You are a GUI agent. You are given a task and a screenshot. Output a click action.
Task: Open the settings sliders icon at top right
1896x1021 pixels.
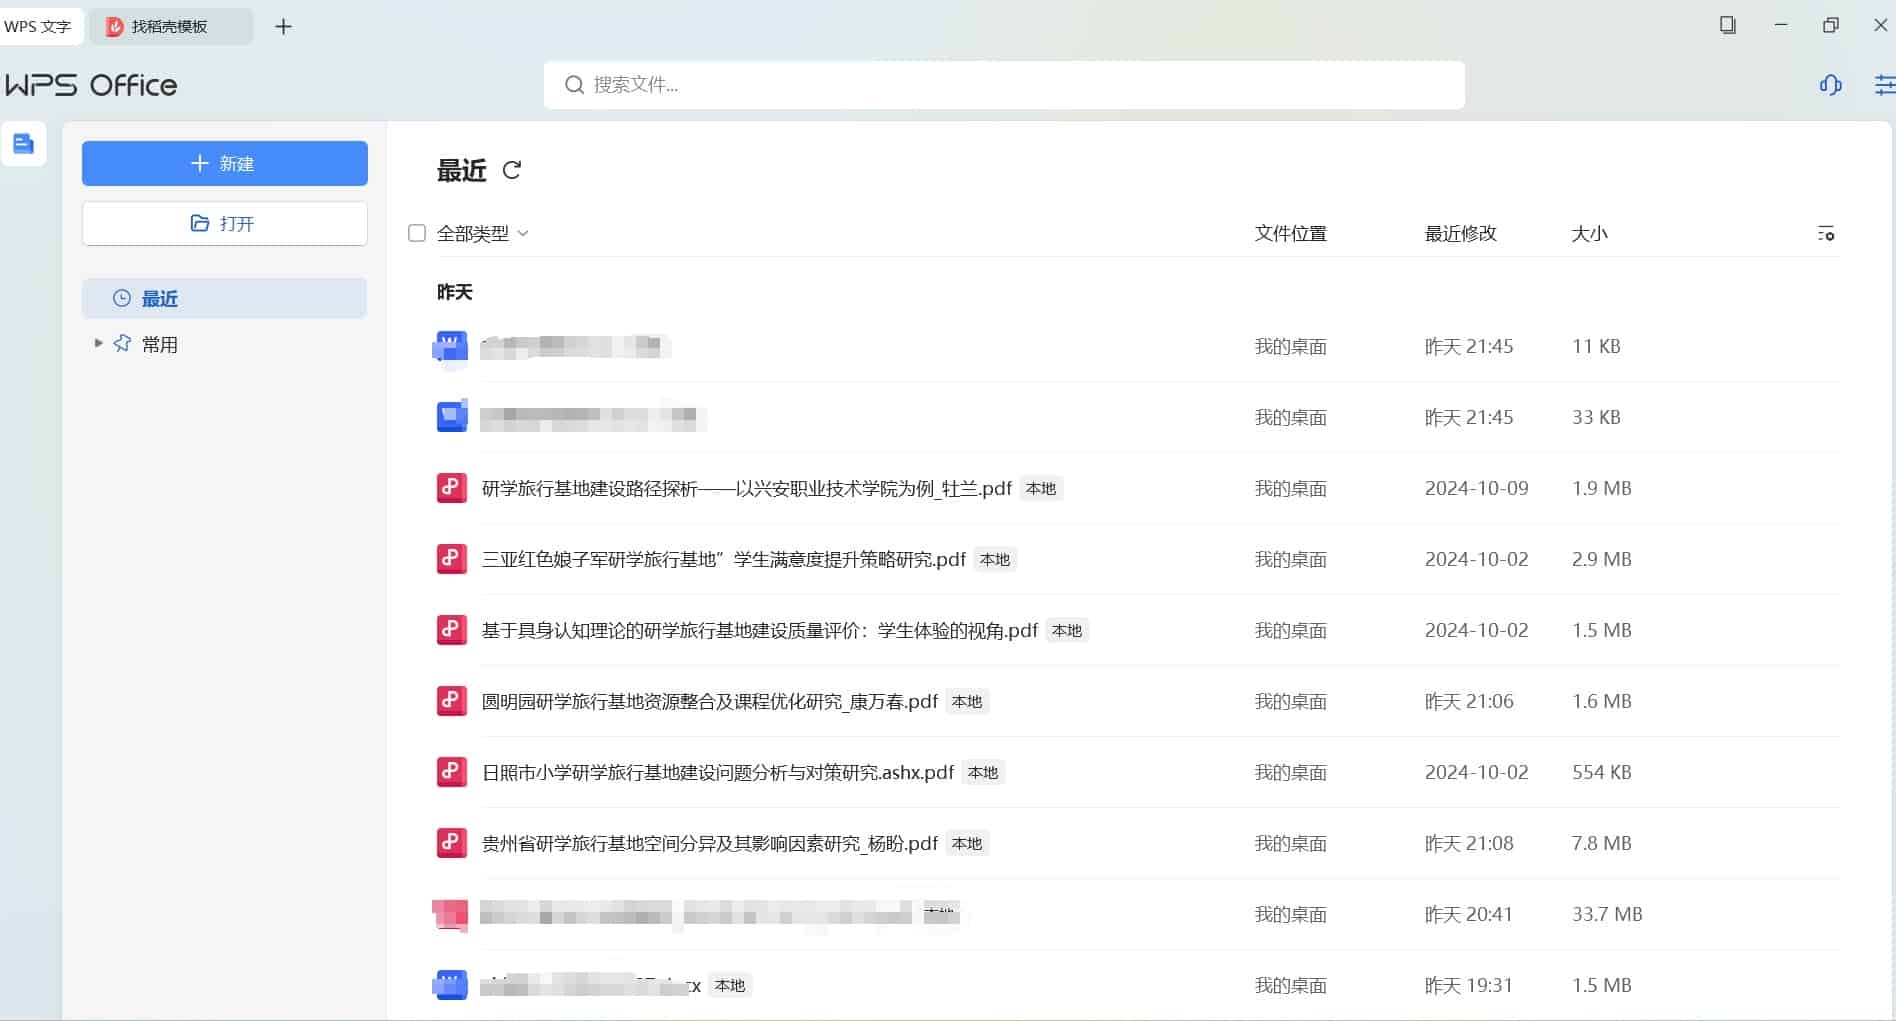[1884, 86]
